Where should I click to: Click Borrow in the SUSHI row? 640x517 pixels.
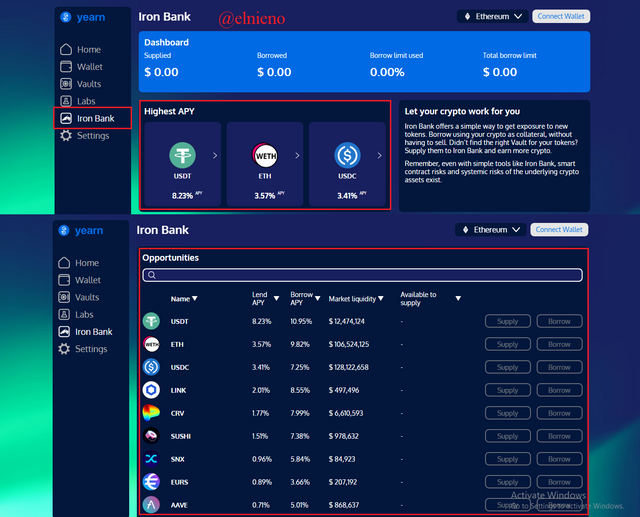coord(559,436)
